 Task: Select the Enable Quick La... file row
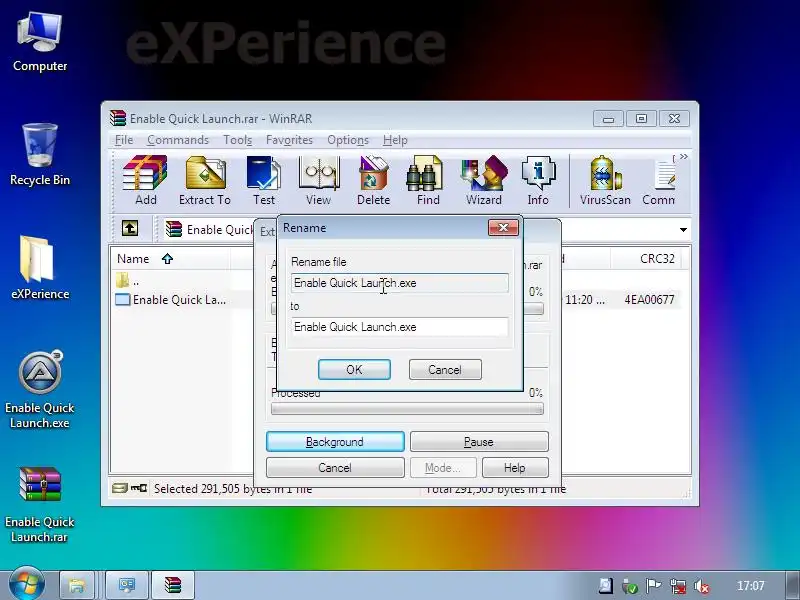(x=171, y=299)
